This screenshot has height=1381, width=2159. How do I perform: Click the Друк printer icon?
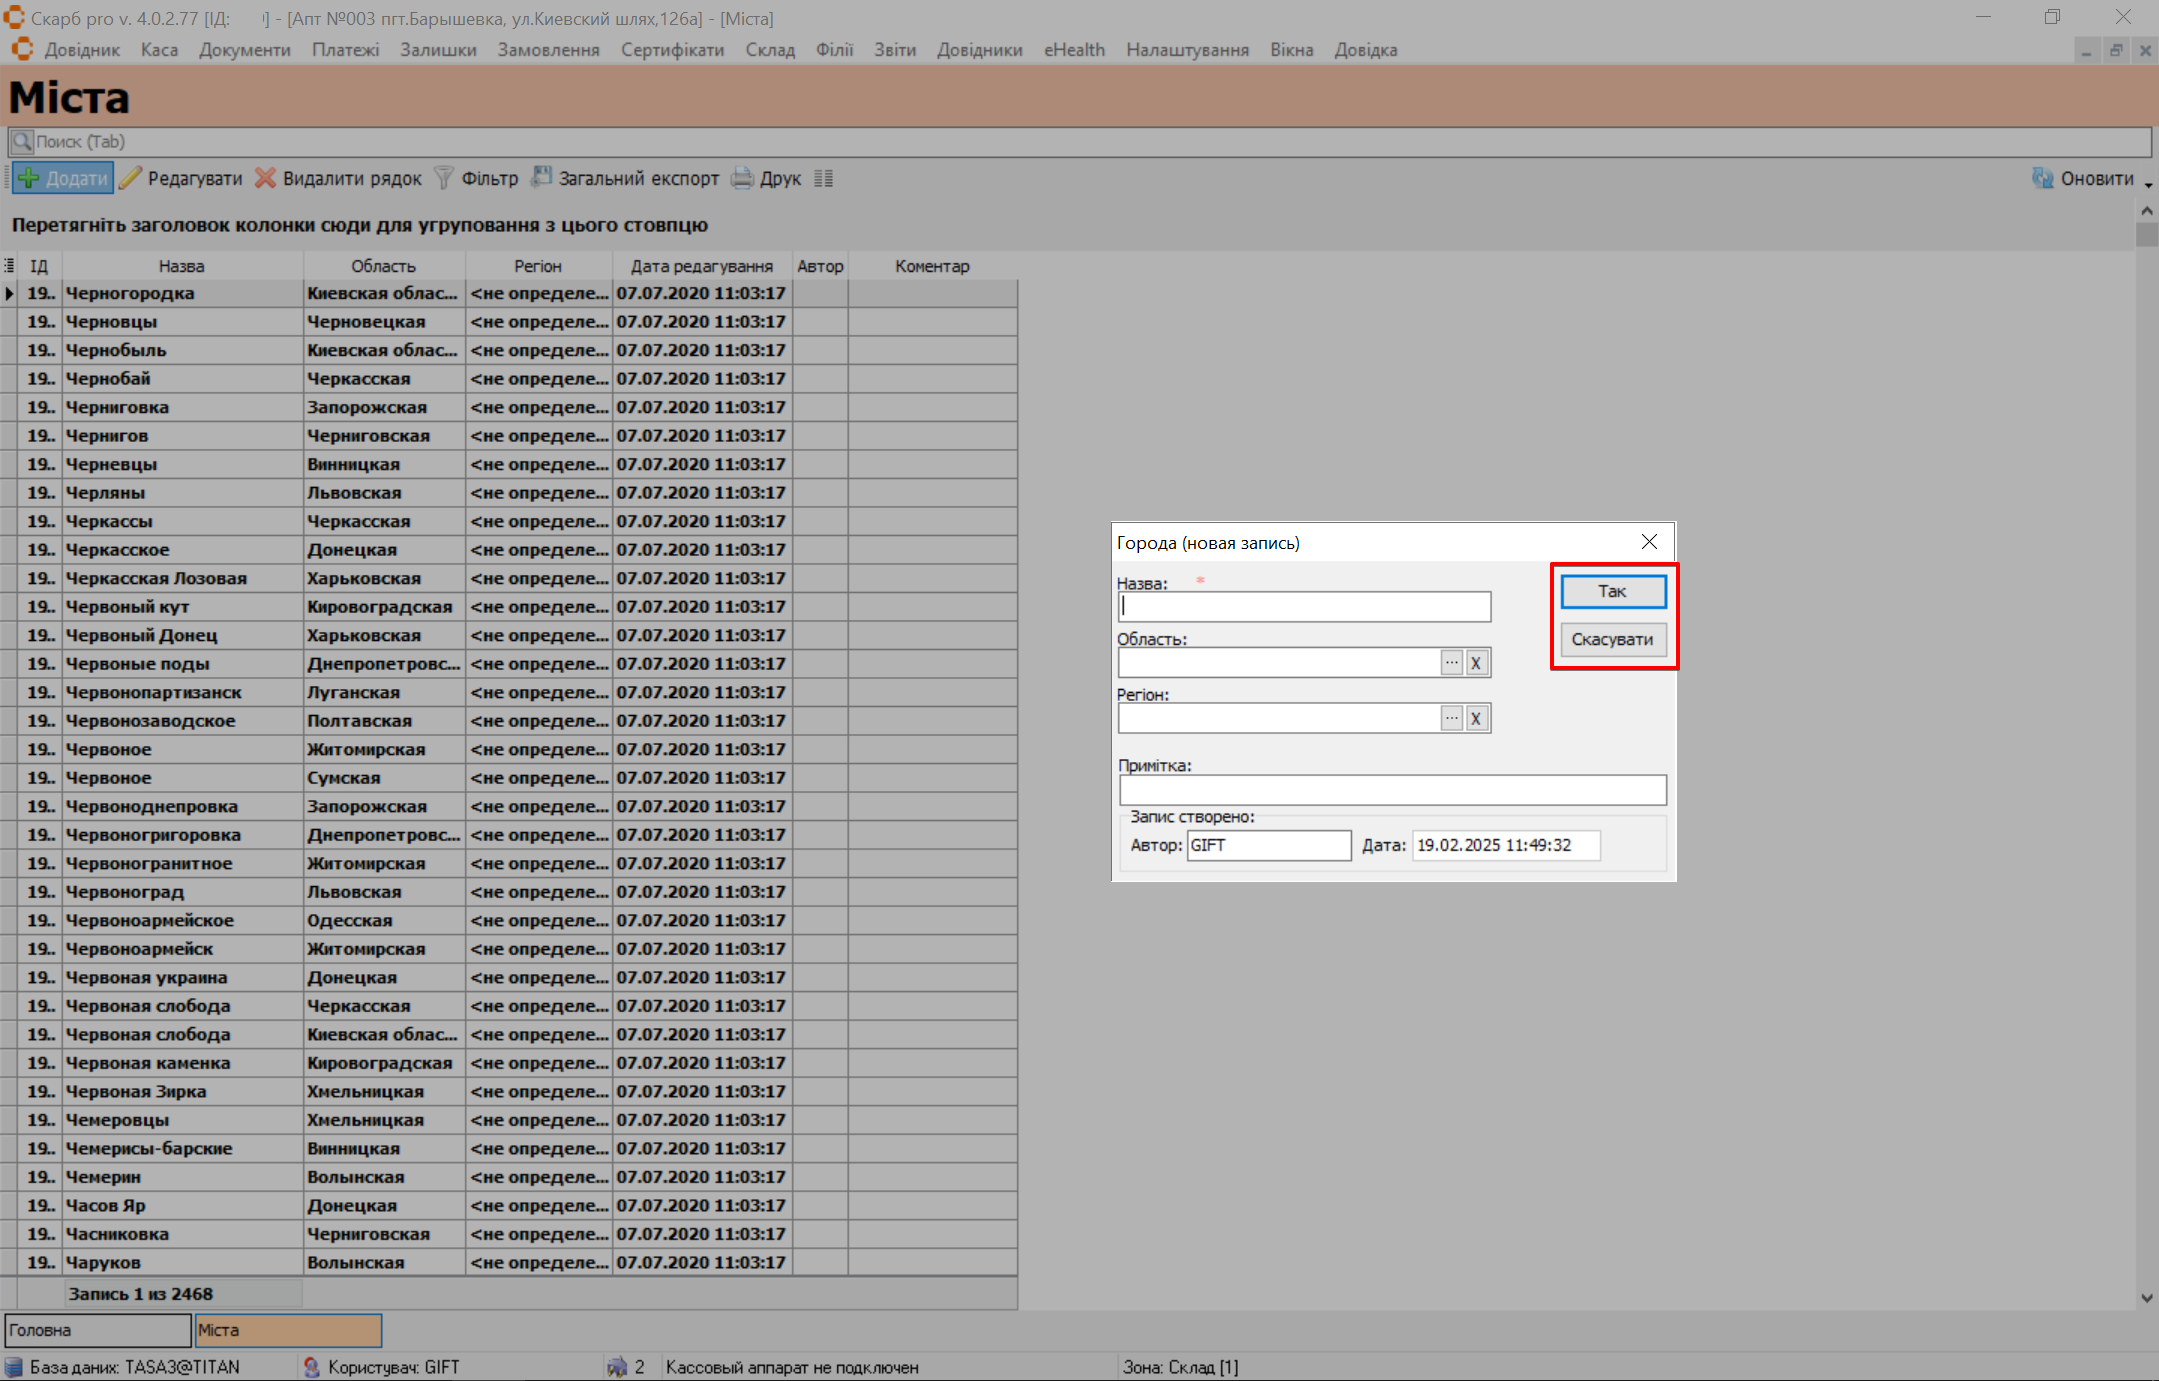tap(742, 178)
